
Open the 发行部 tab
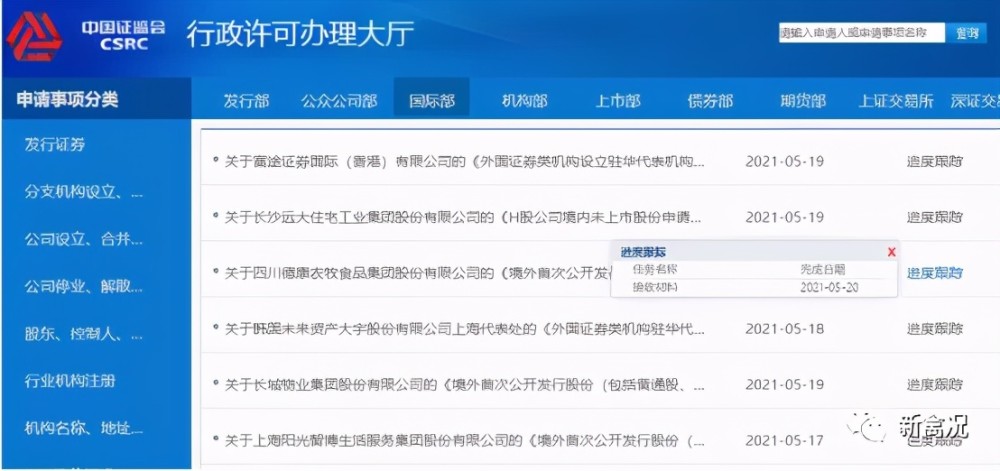246,101
